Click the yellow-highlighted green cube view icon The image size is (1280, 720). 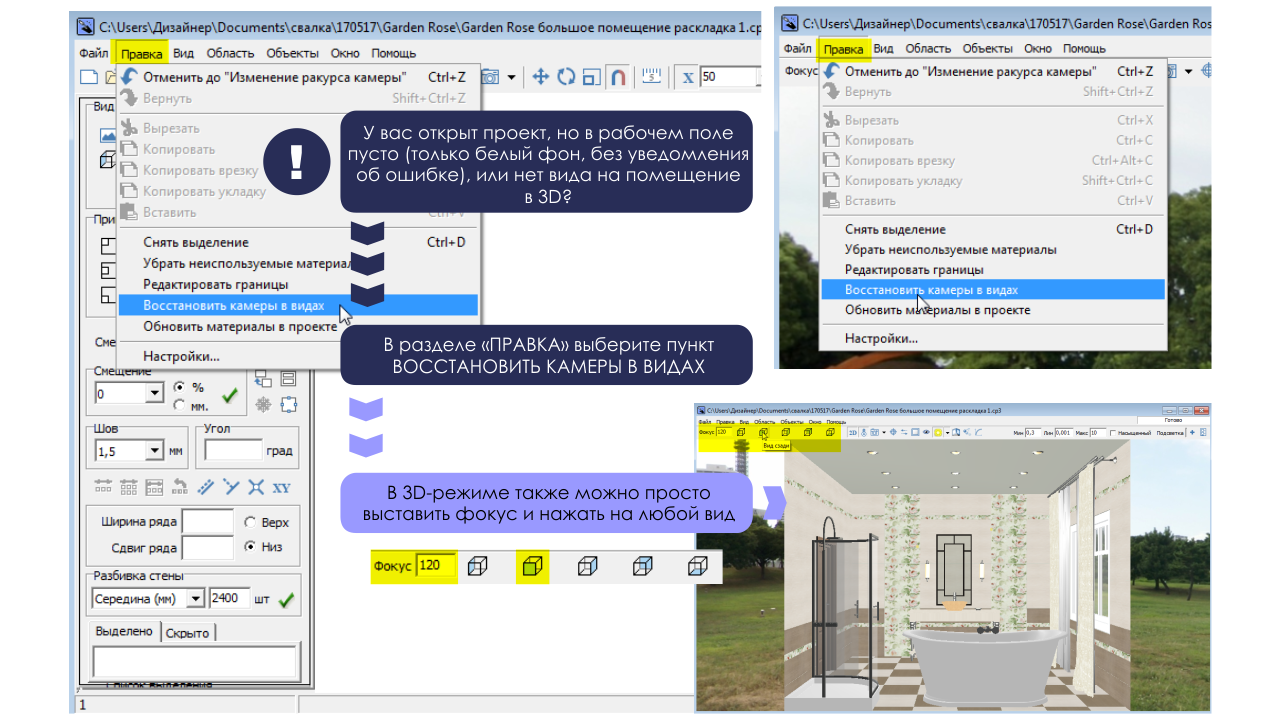coord(532,567)
